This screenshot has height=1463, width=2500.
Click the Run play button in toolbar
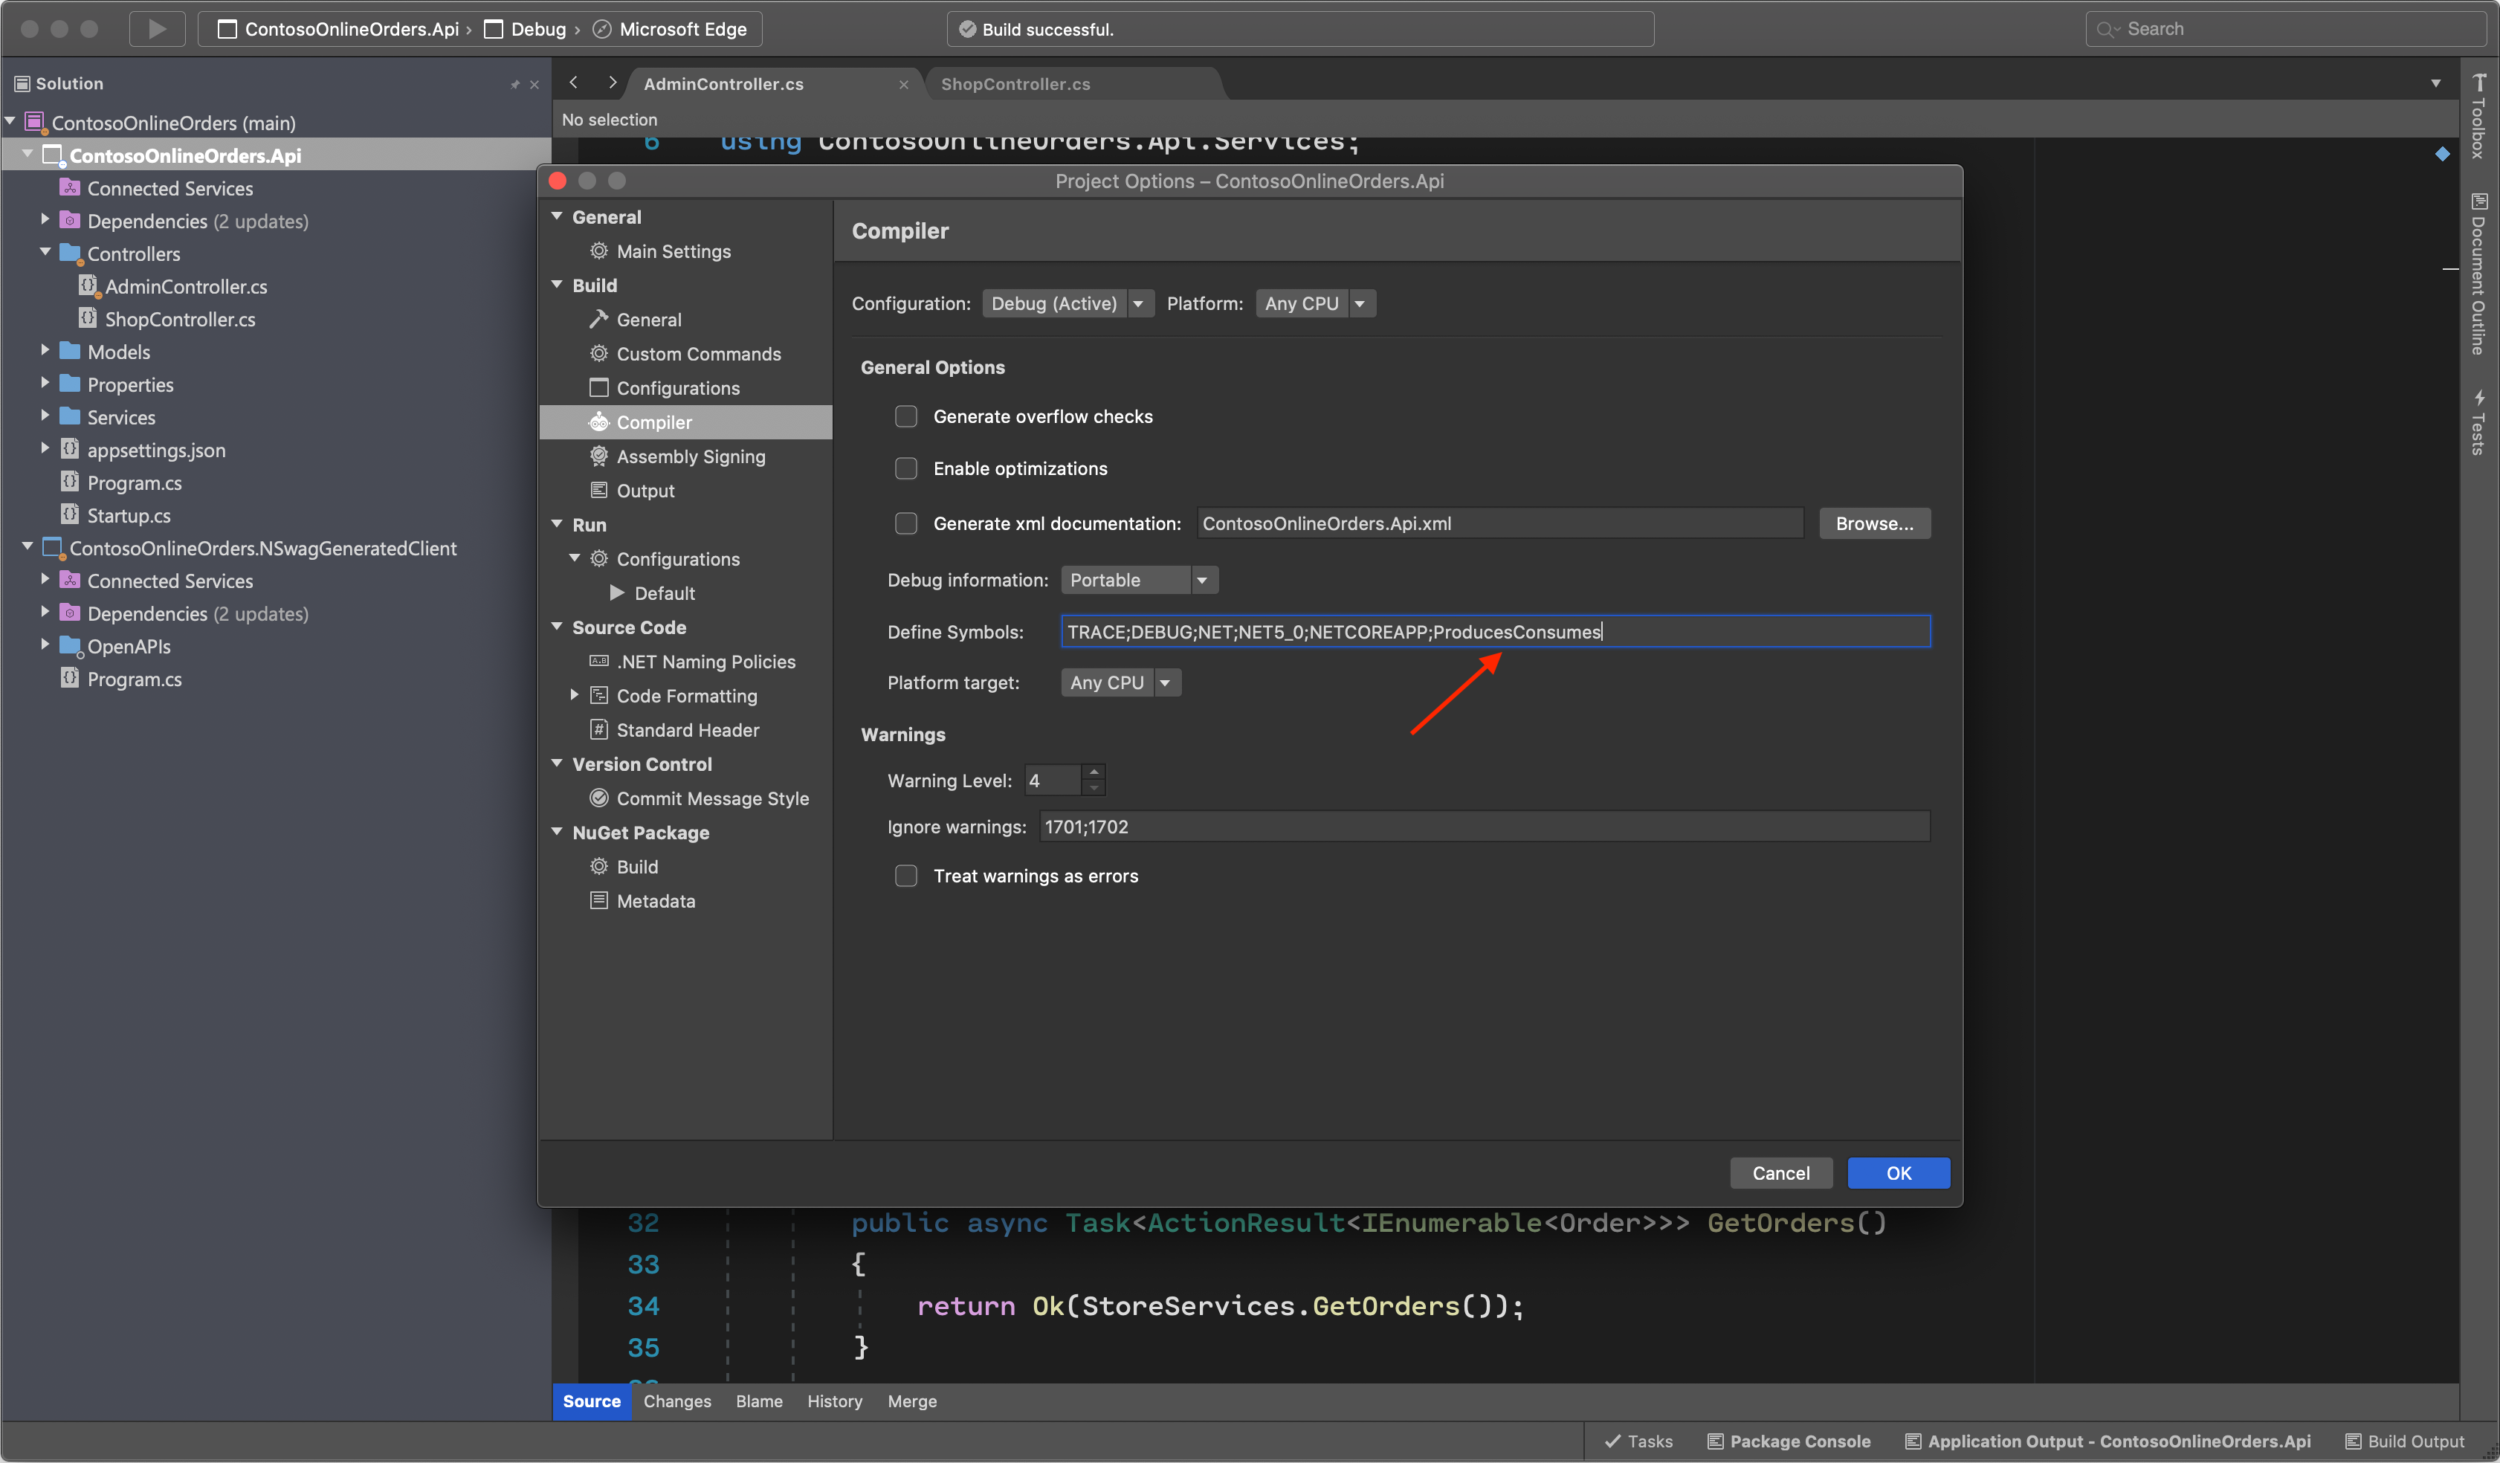pyautogui.click(x=157, y=29)
